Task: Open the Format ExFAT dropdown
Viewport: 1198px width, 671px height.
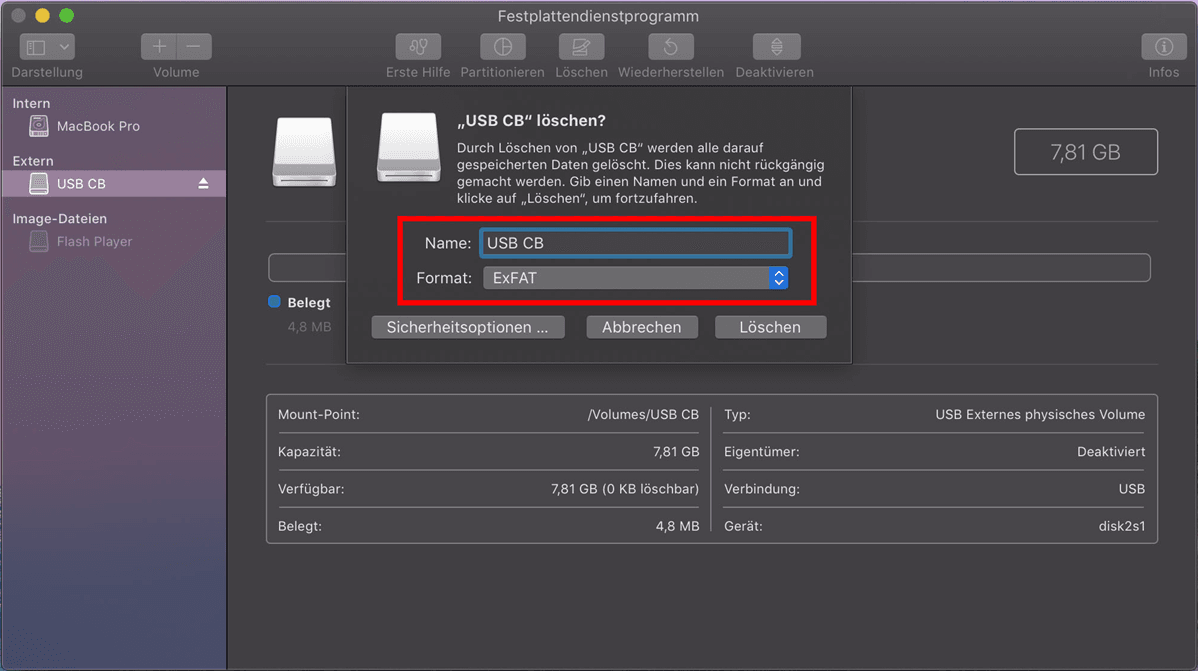Action: pyautogui.click(x=636, y=278)
